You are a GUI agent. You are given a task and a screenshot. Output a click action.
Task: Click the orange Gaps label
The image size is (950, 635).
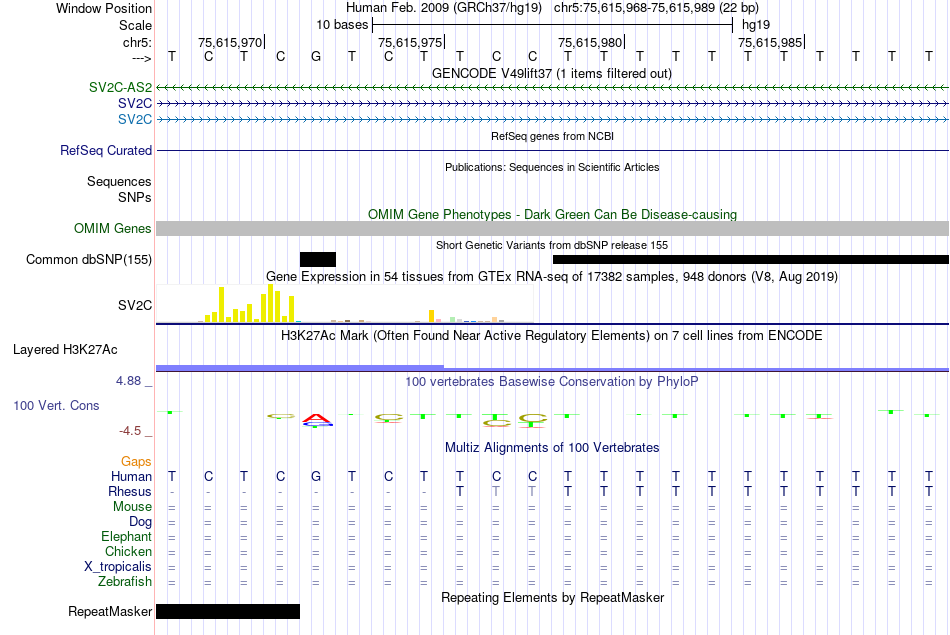[x=136, y=462]
